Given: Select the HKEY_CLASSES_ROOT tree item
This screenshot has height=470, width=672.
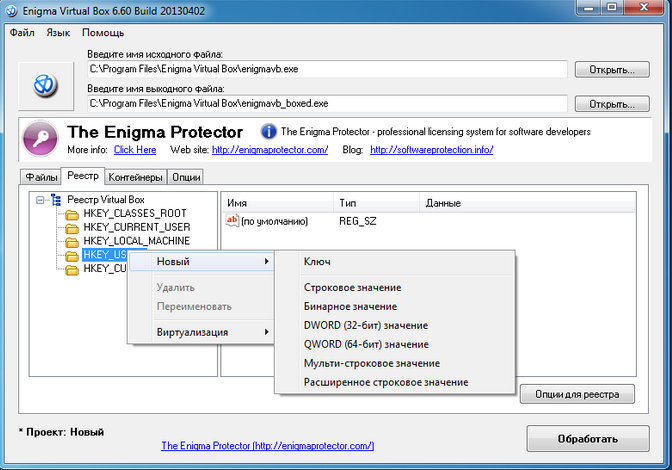Looking at the screenshot, I should pyautogui.click(x=135, y=213).
